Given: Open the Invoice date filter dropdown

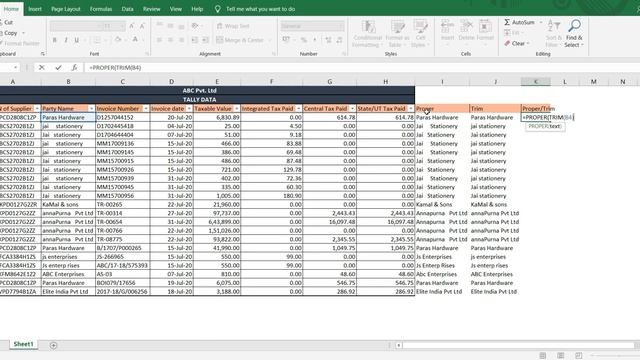Looking at the screenshot, I should [189, 109].
